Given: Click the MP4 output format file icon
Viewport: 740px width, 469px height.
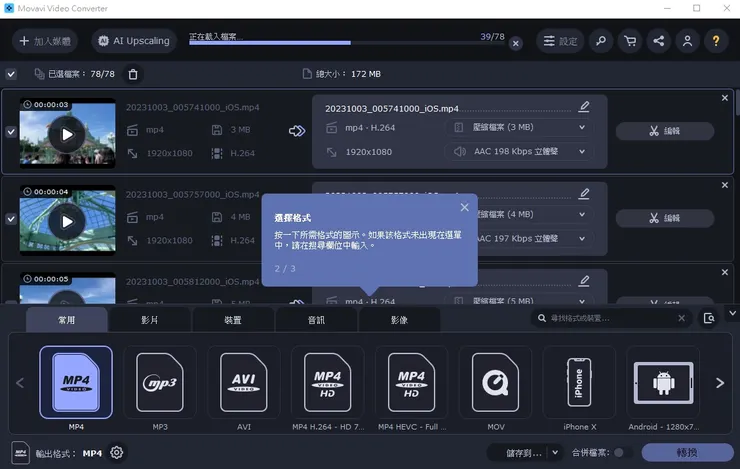Looking at the screenshot, I should 20,453.
